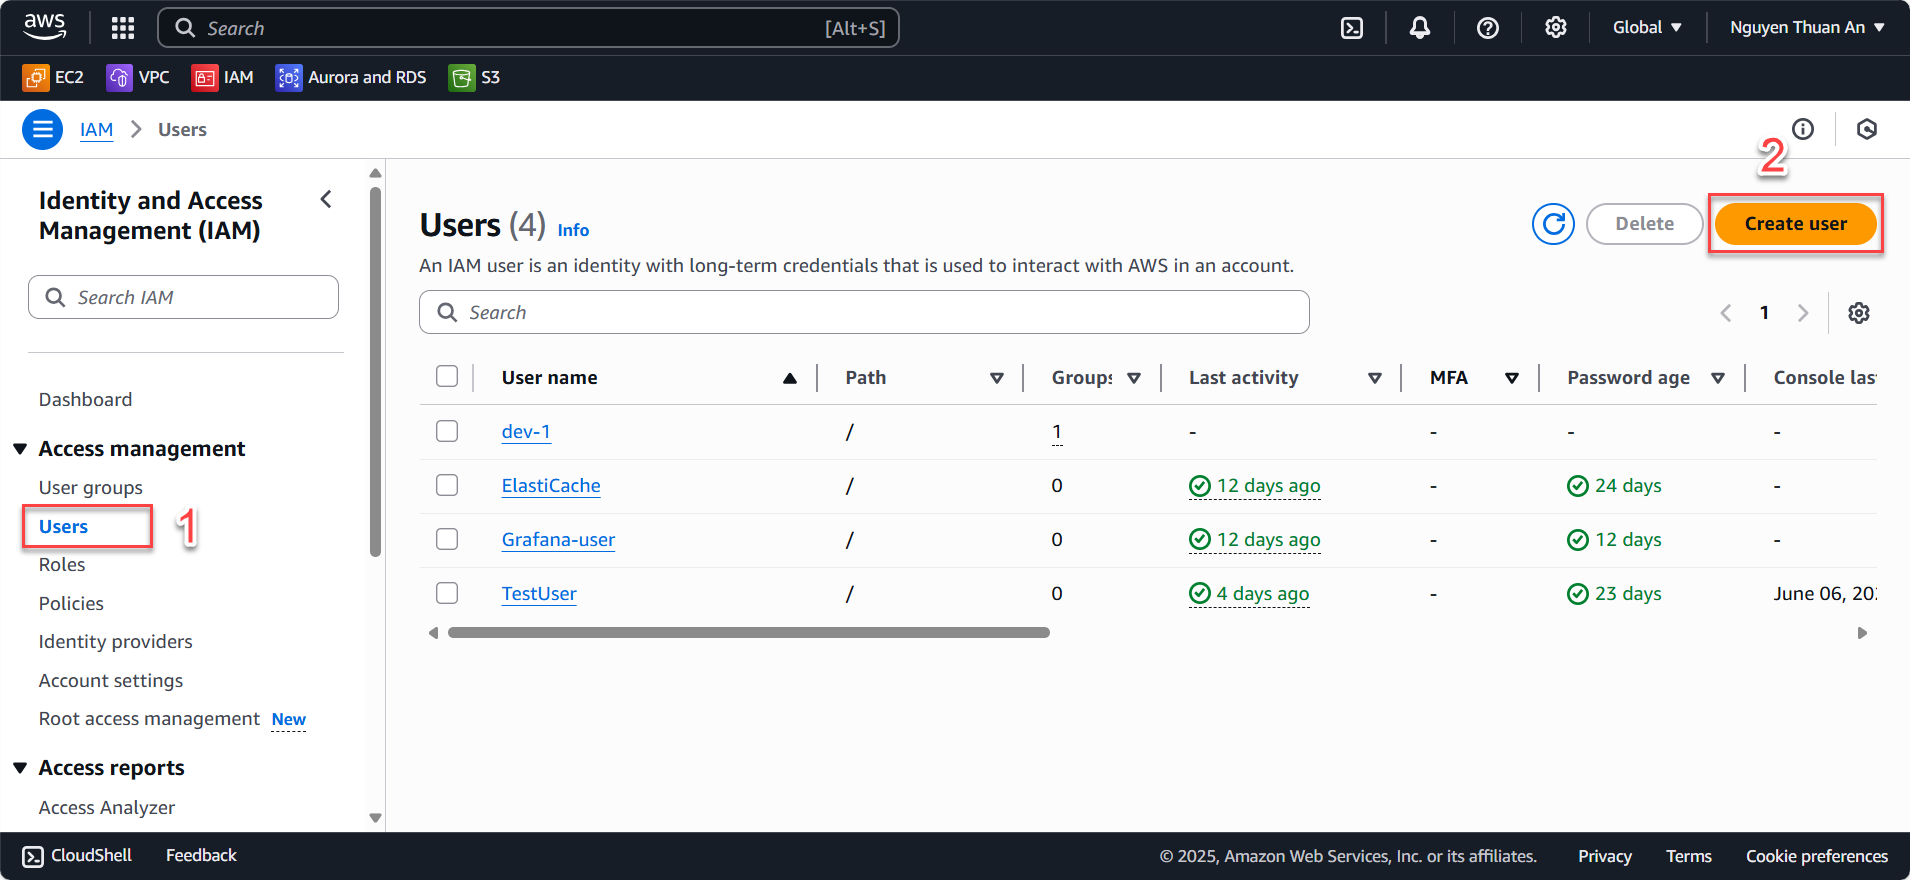Click sidebar scroll up arrow
Screen dimensions: 1910x880
pyautogui.click(x=376, y=173)
